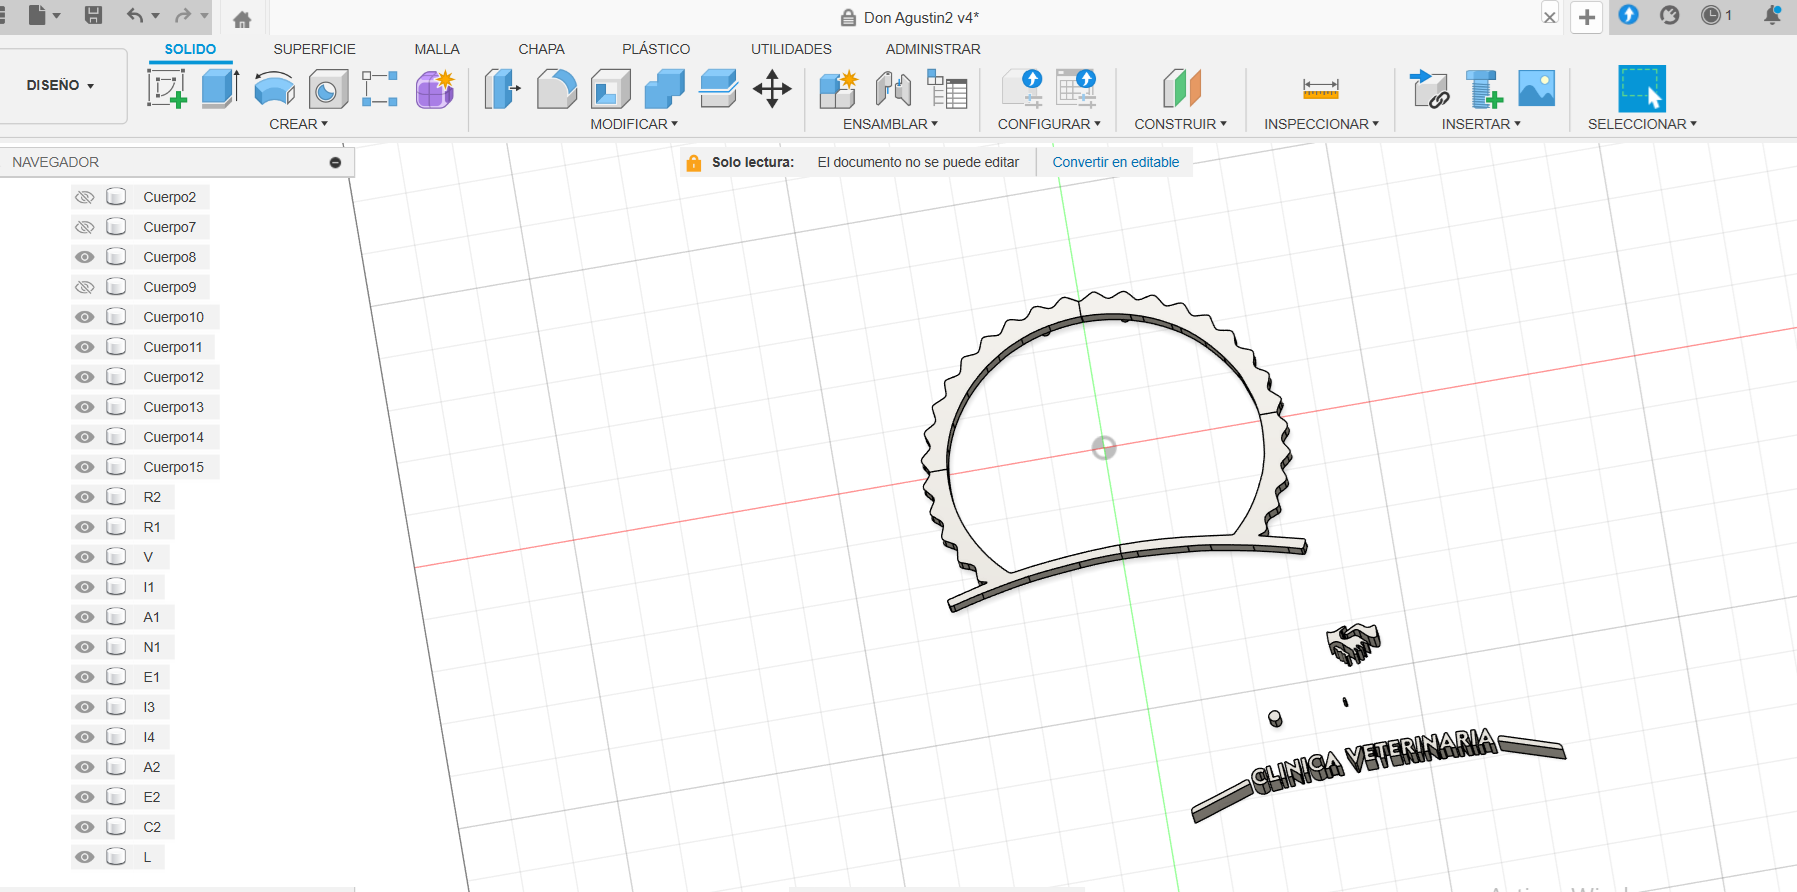
Task: Hide body A1
Action: click(x=85, y=617)
